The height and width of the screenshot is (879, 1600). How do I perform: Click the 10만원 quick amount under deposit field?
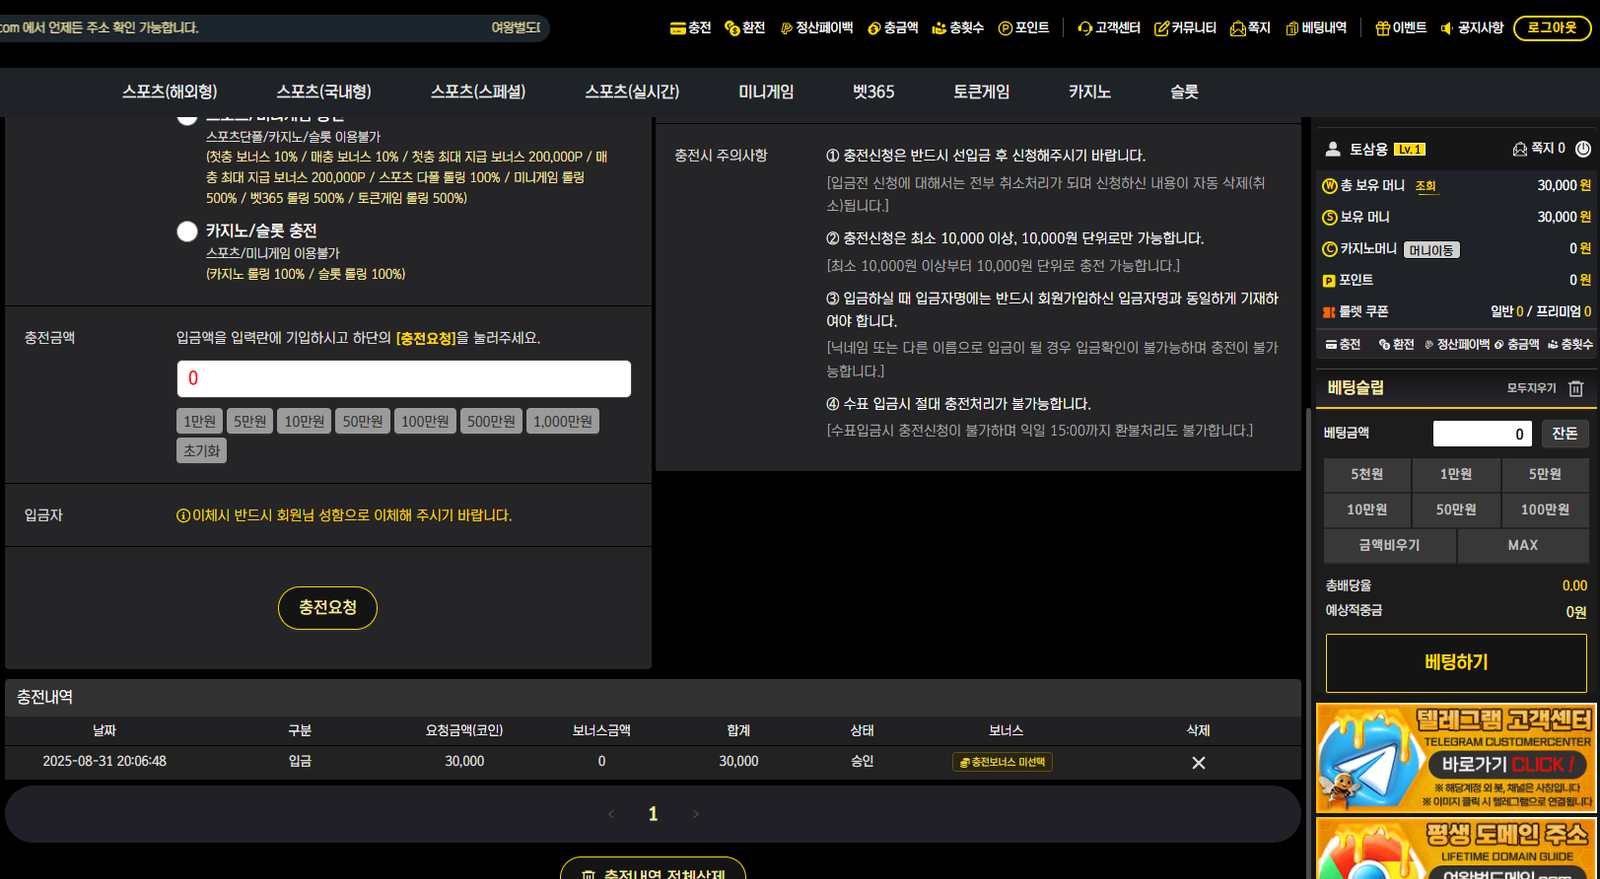click(304, 421)
